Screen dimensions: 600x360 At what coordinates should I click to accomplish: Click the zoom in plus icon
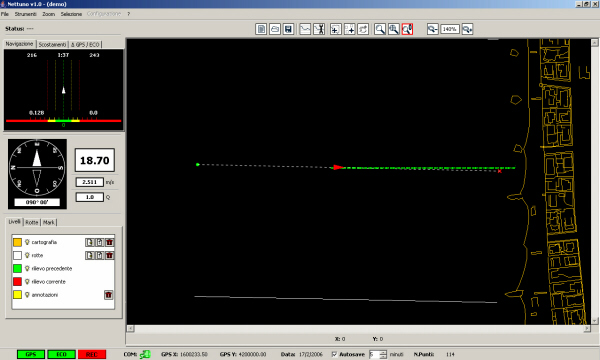(x=467, y=29)
